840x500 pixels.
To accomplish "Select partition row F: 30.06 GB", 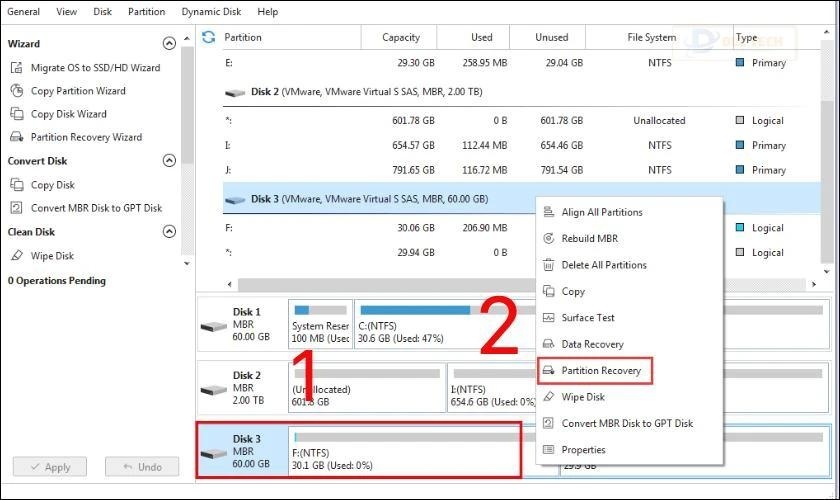I will 379,228.
